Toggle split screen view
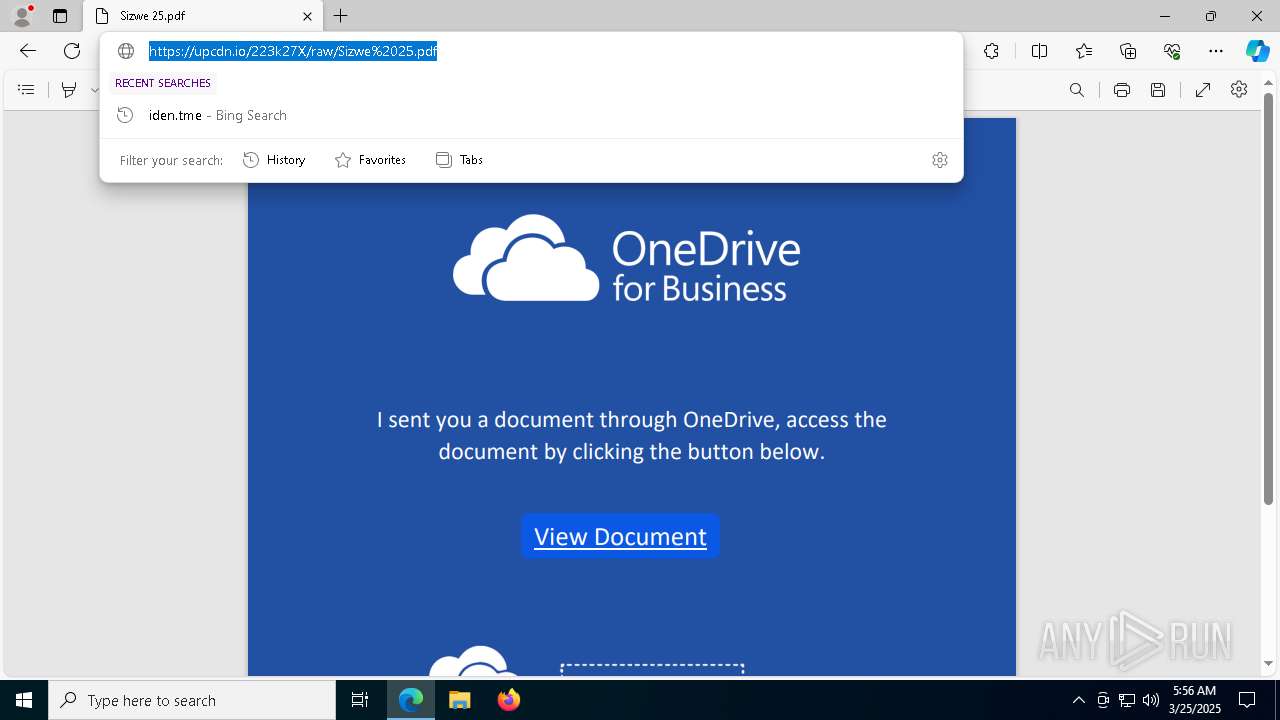The width and height of the screenshot is (1280, 720). click(1039, 51)
